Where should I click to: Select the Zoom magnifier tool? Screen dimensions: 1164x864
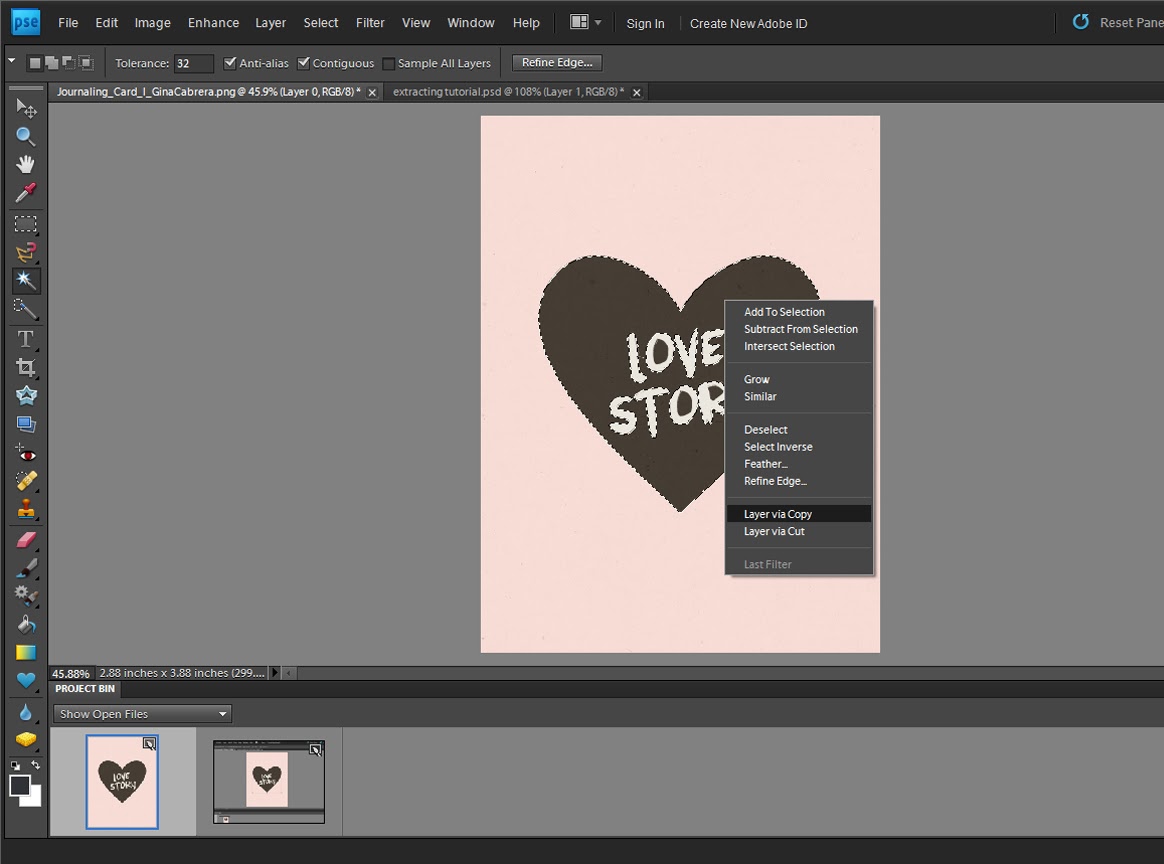[x=26, y=136]
